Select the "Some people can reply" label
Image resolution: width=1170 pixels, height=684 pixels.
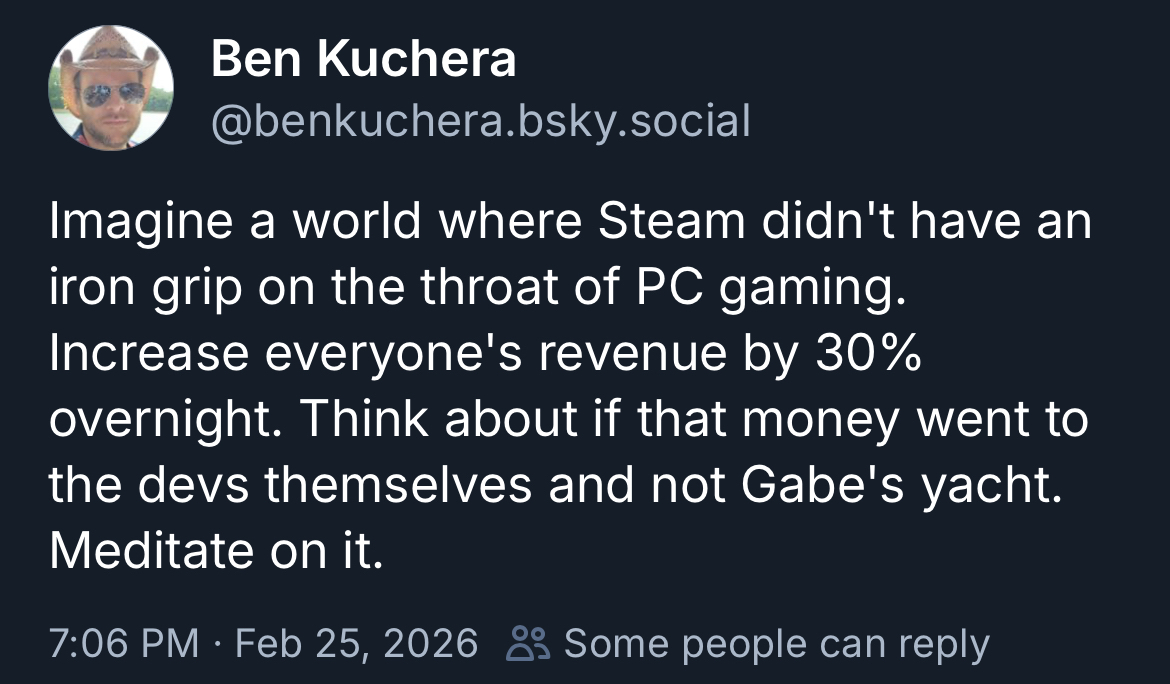776,643
